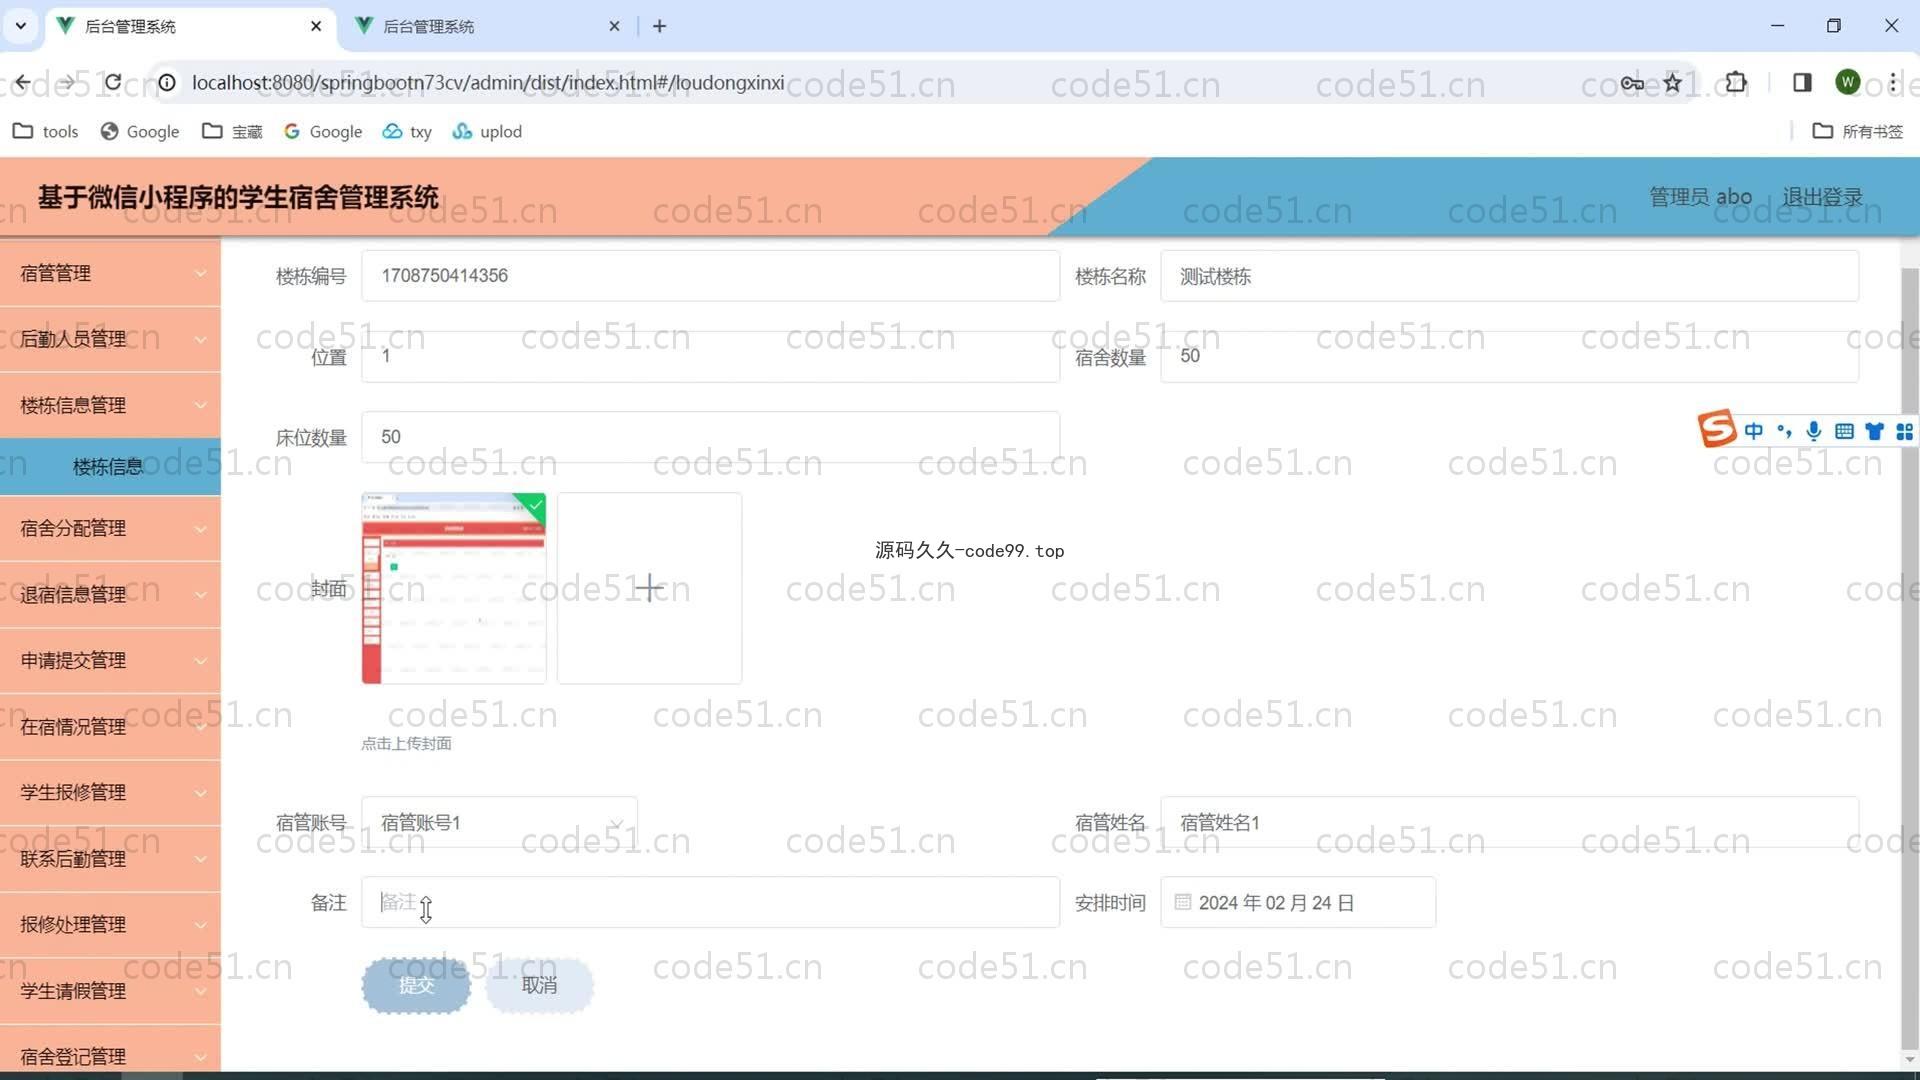The height and width of the screenshot is (1080, 1920).
Task: Open the Sogou toolbox grid icon
Action: tap(1904, 431)
